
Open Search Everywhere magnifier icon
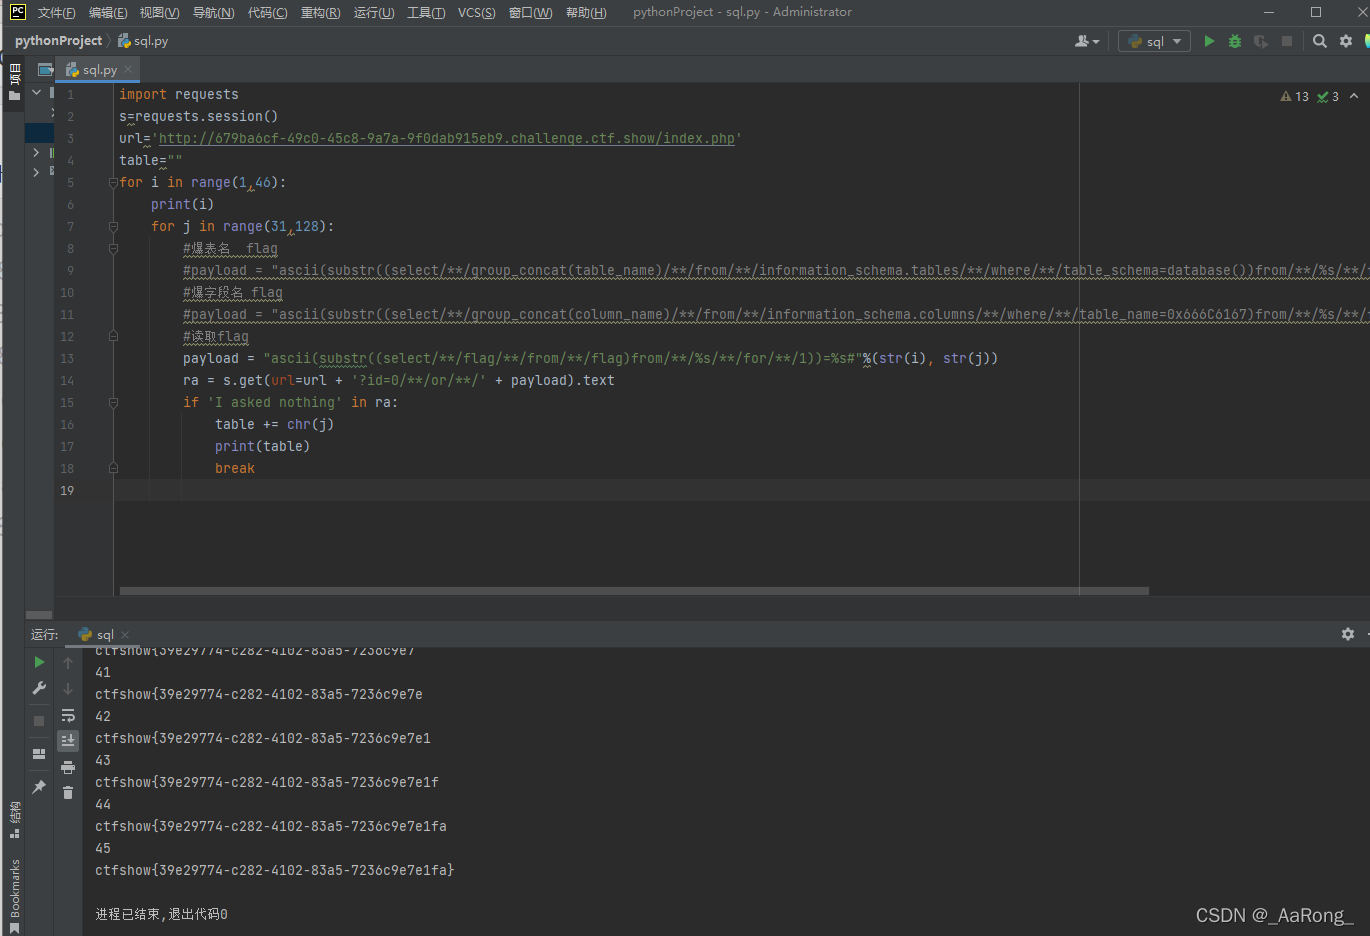point(1320,41)
